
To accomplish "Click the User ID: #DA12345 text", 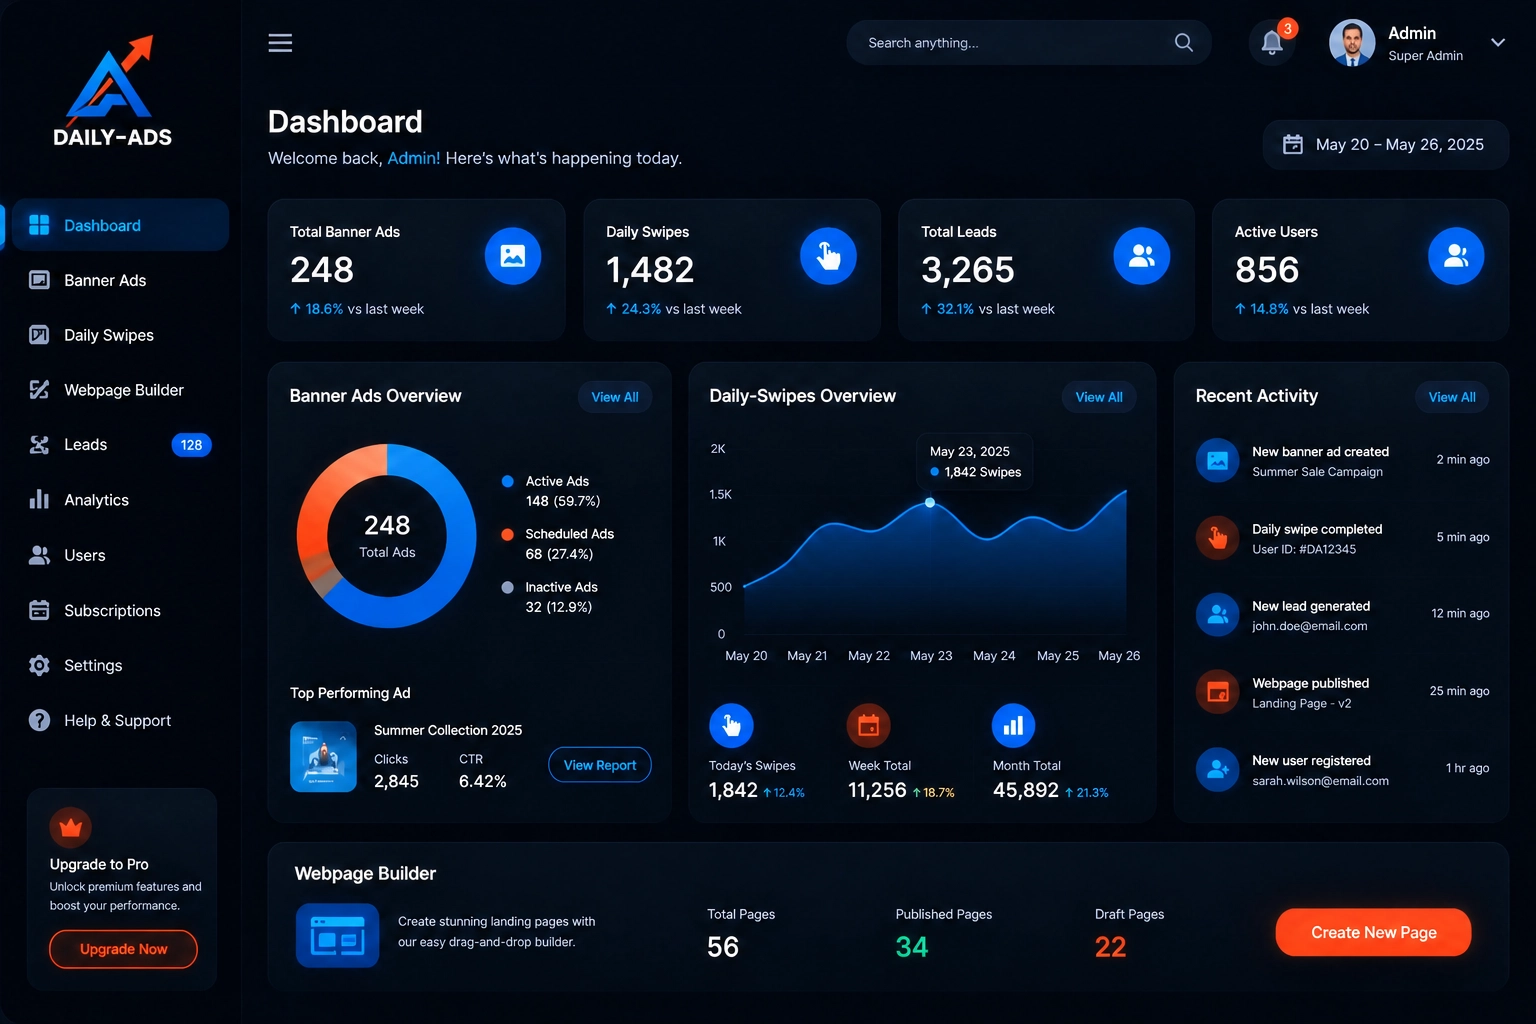I will (x=1304, y=549).
